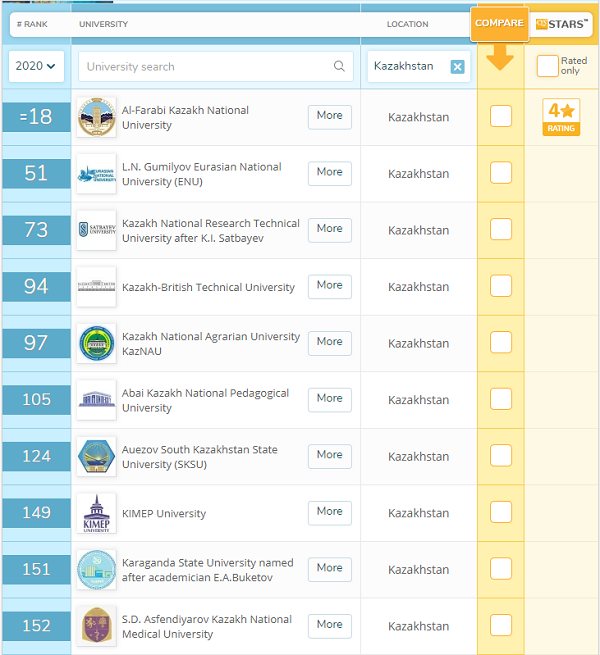Click Abai Kazakh National Pedagogical University logo
The height and width of the screenshot is (655, 600).
(x=97, y=400)
